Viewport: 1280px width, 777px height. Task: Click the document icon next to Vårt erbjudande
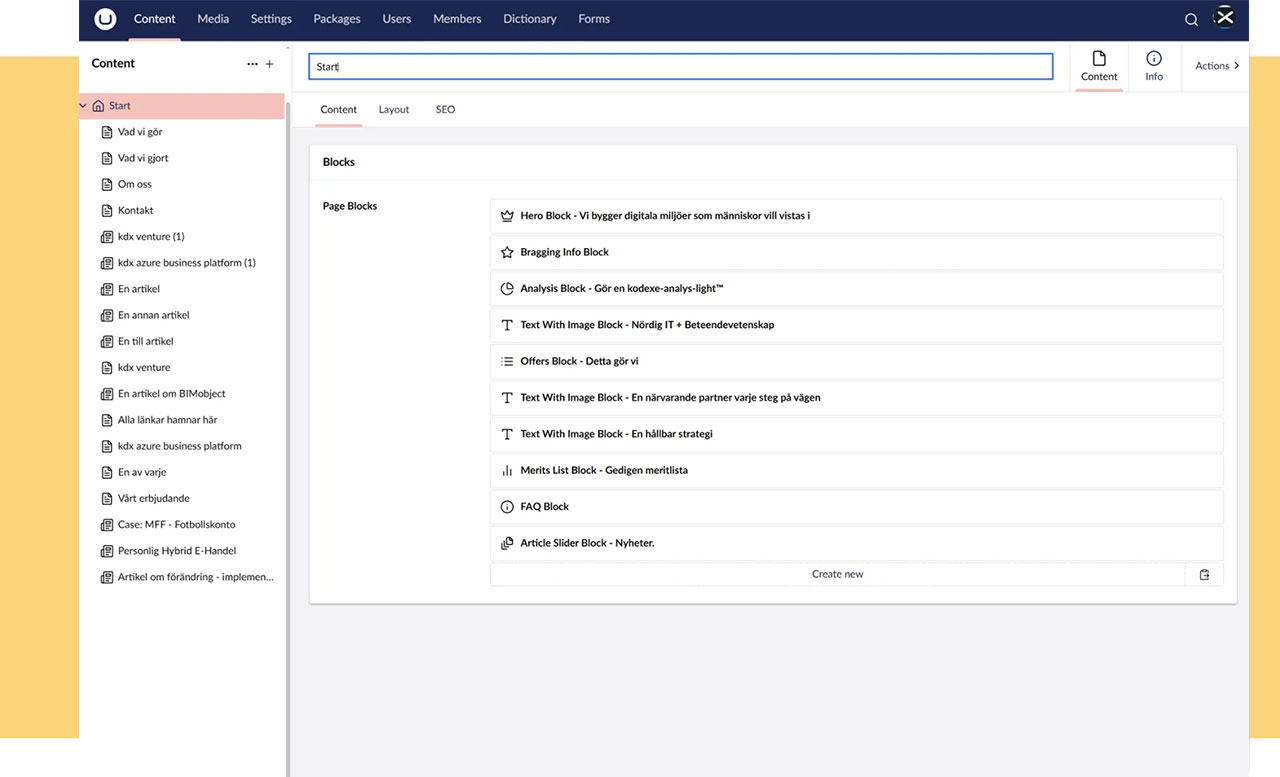click(x=107, y=499)
